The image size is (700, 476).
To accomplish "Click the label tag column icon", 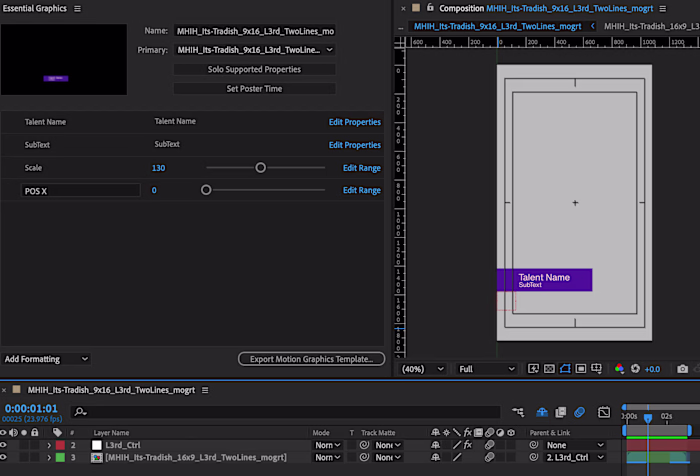I will (x=57, y=432).
